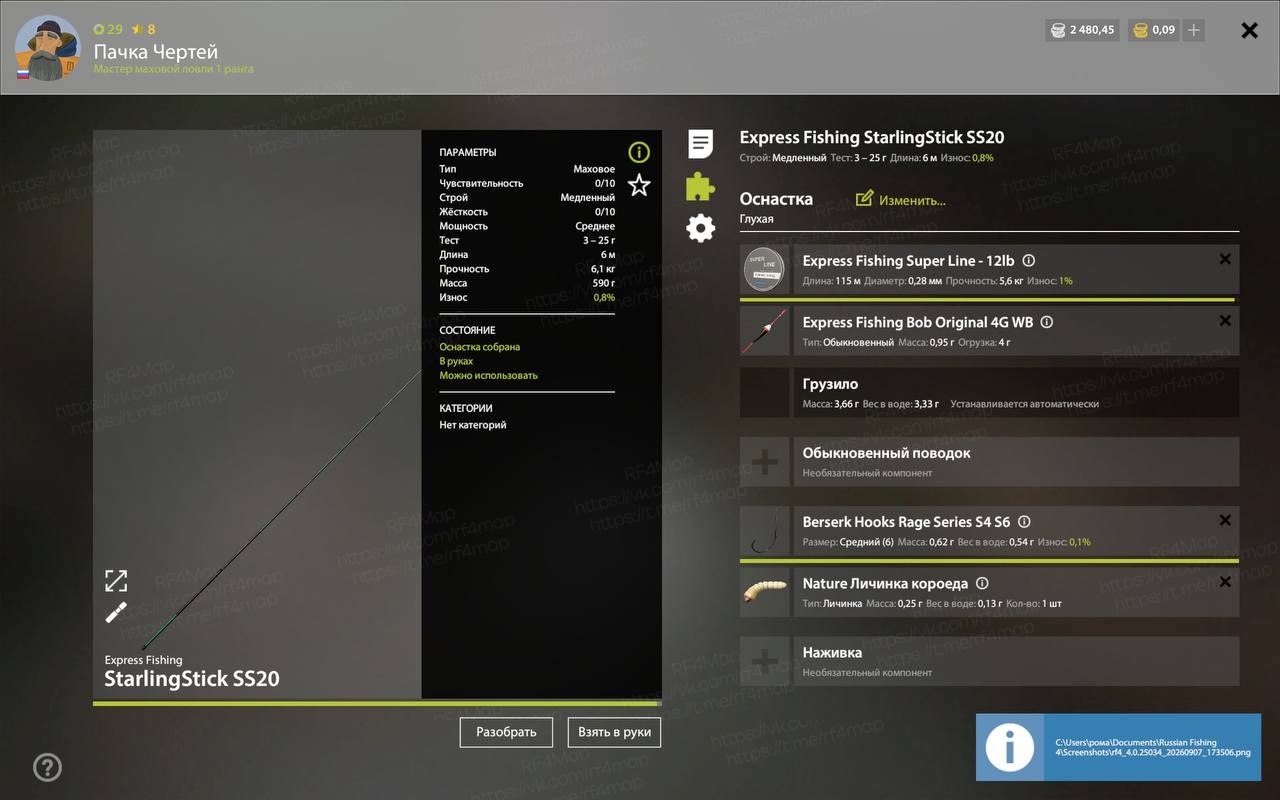Click the Маховое type value
1280x800 pixels.
[594, 169]
